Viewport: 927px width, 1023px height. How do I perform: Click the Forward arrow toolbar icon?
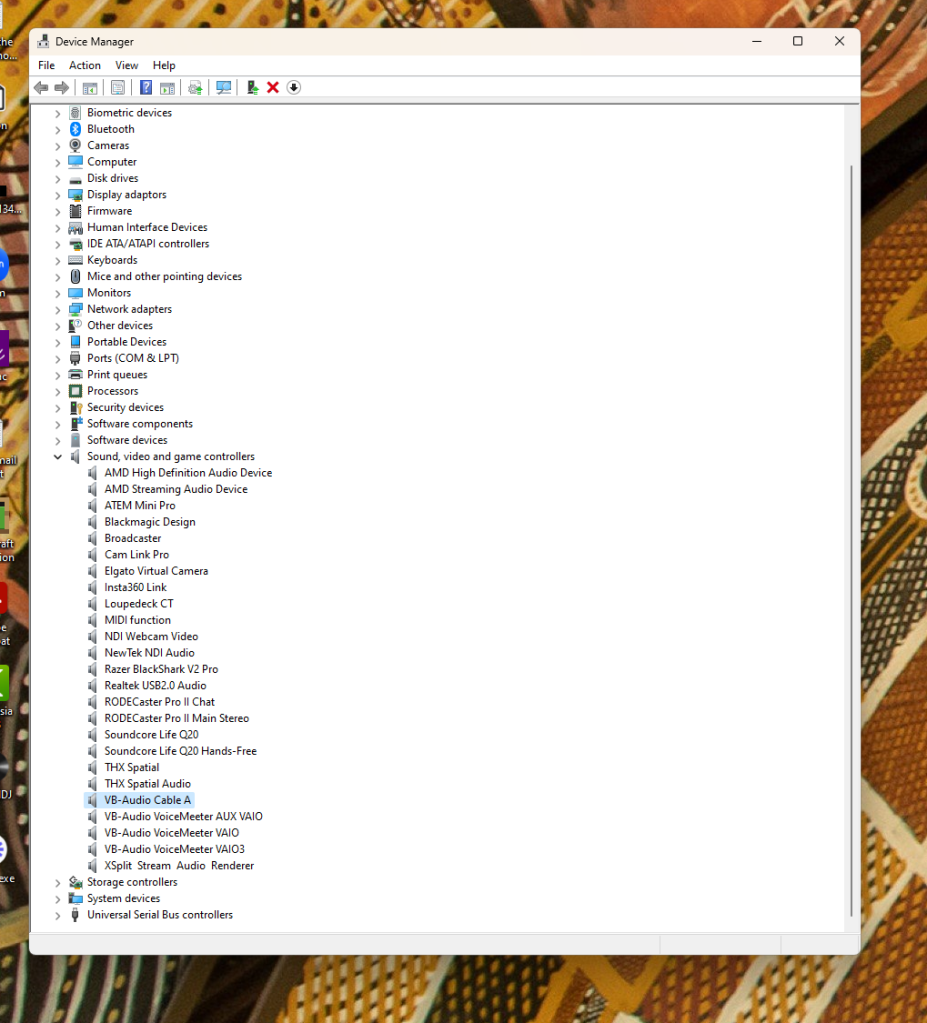(x=62, y=87)
